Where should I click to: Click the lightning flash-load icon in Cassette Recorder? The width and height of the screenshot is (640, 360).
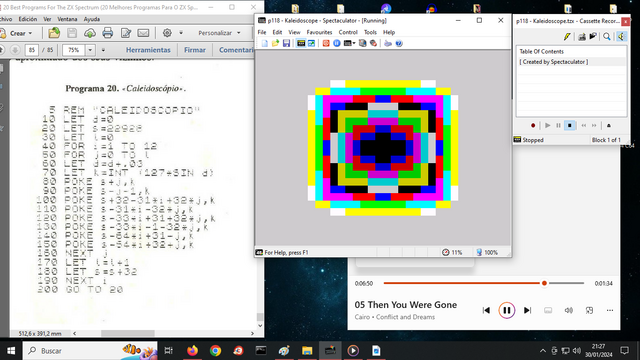coord(567,37)
